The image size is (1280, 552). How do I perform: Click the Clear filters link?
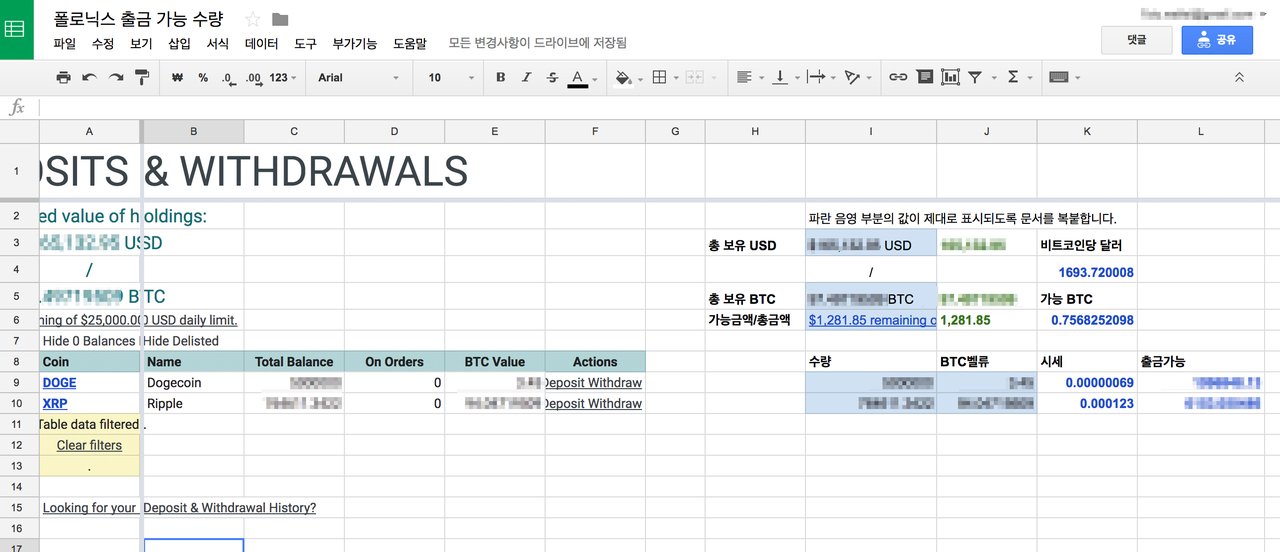coord(89,445)
